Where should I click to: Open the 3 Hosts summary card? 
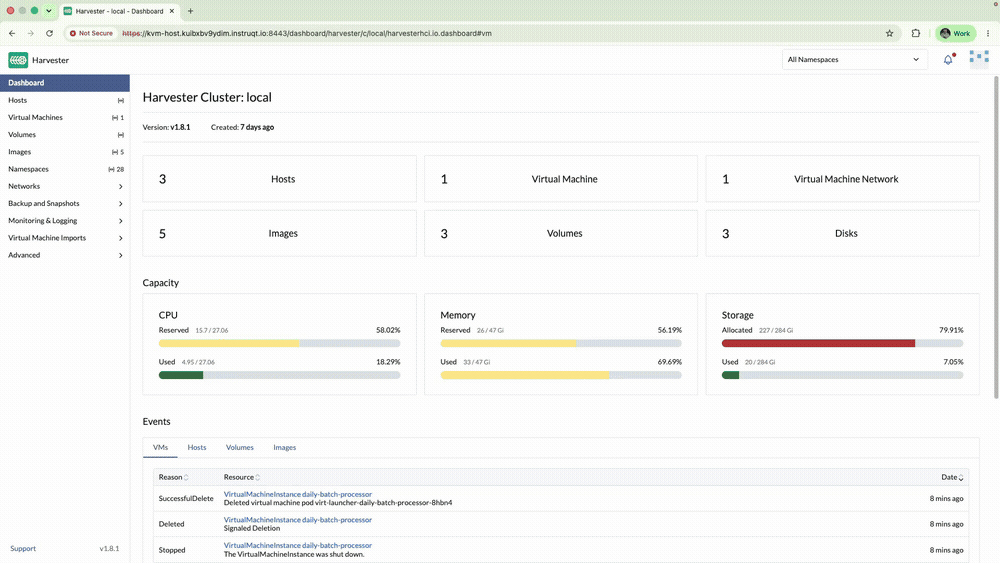(x=279, y=179)
